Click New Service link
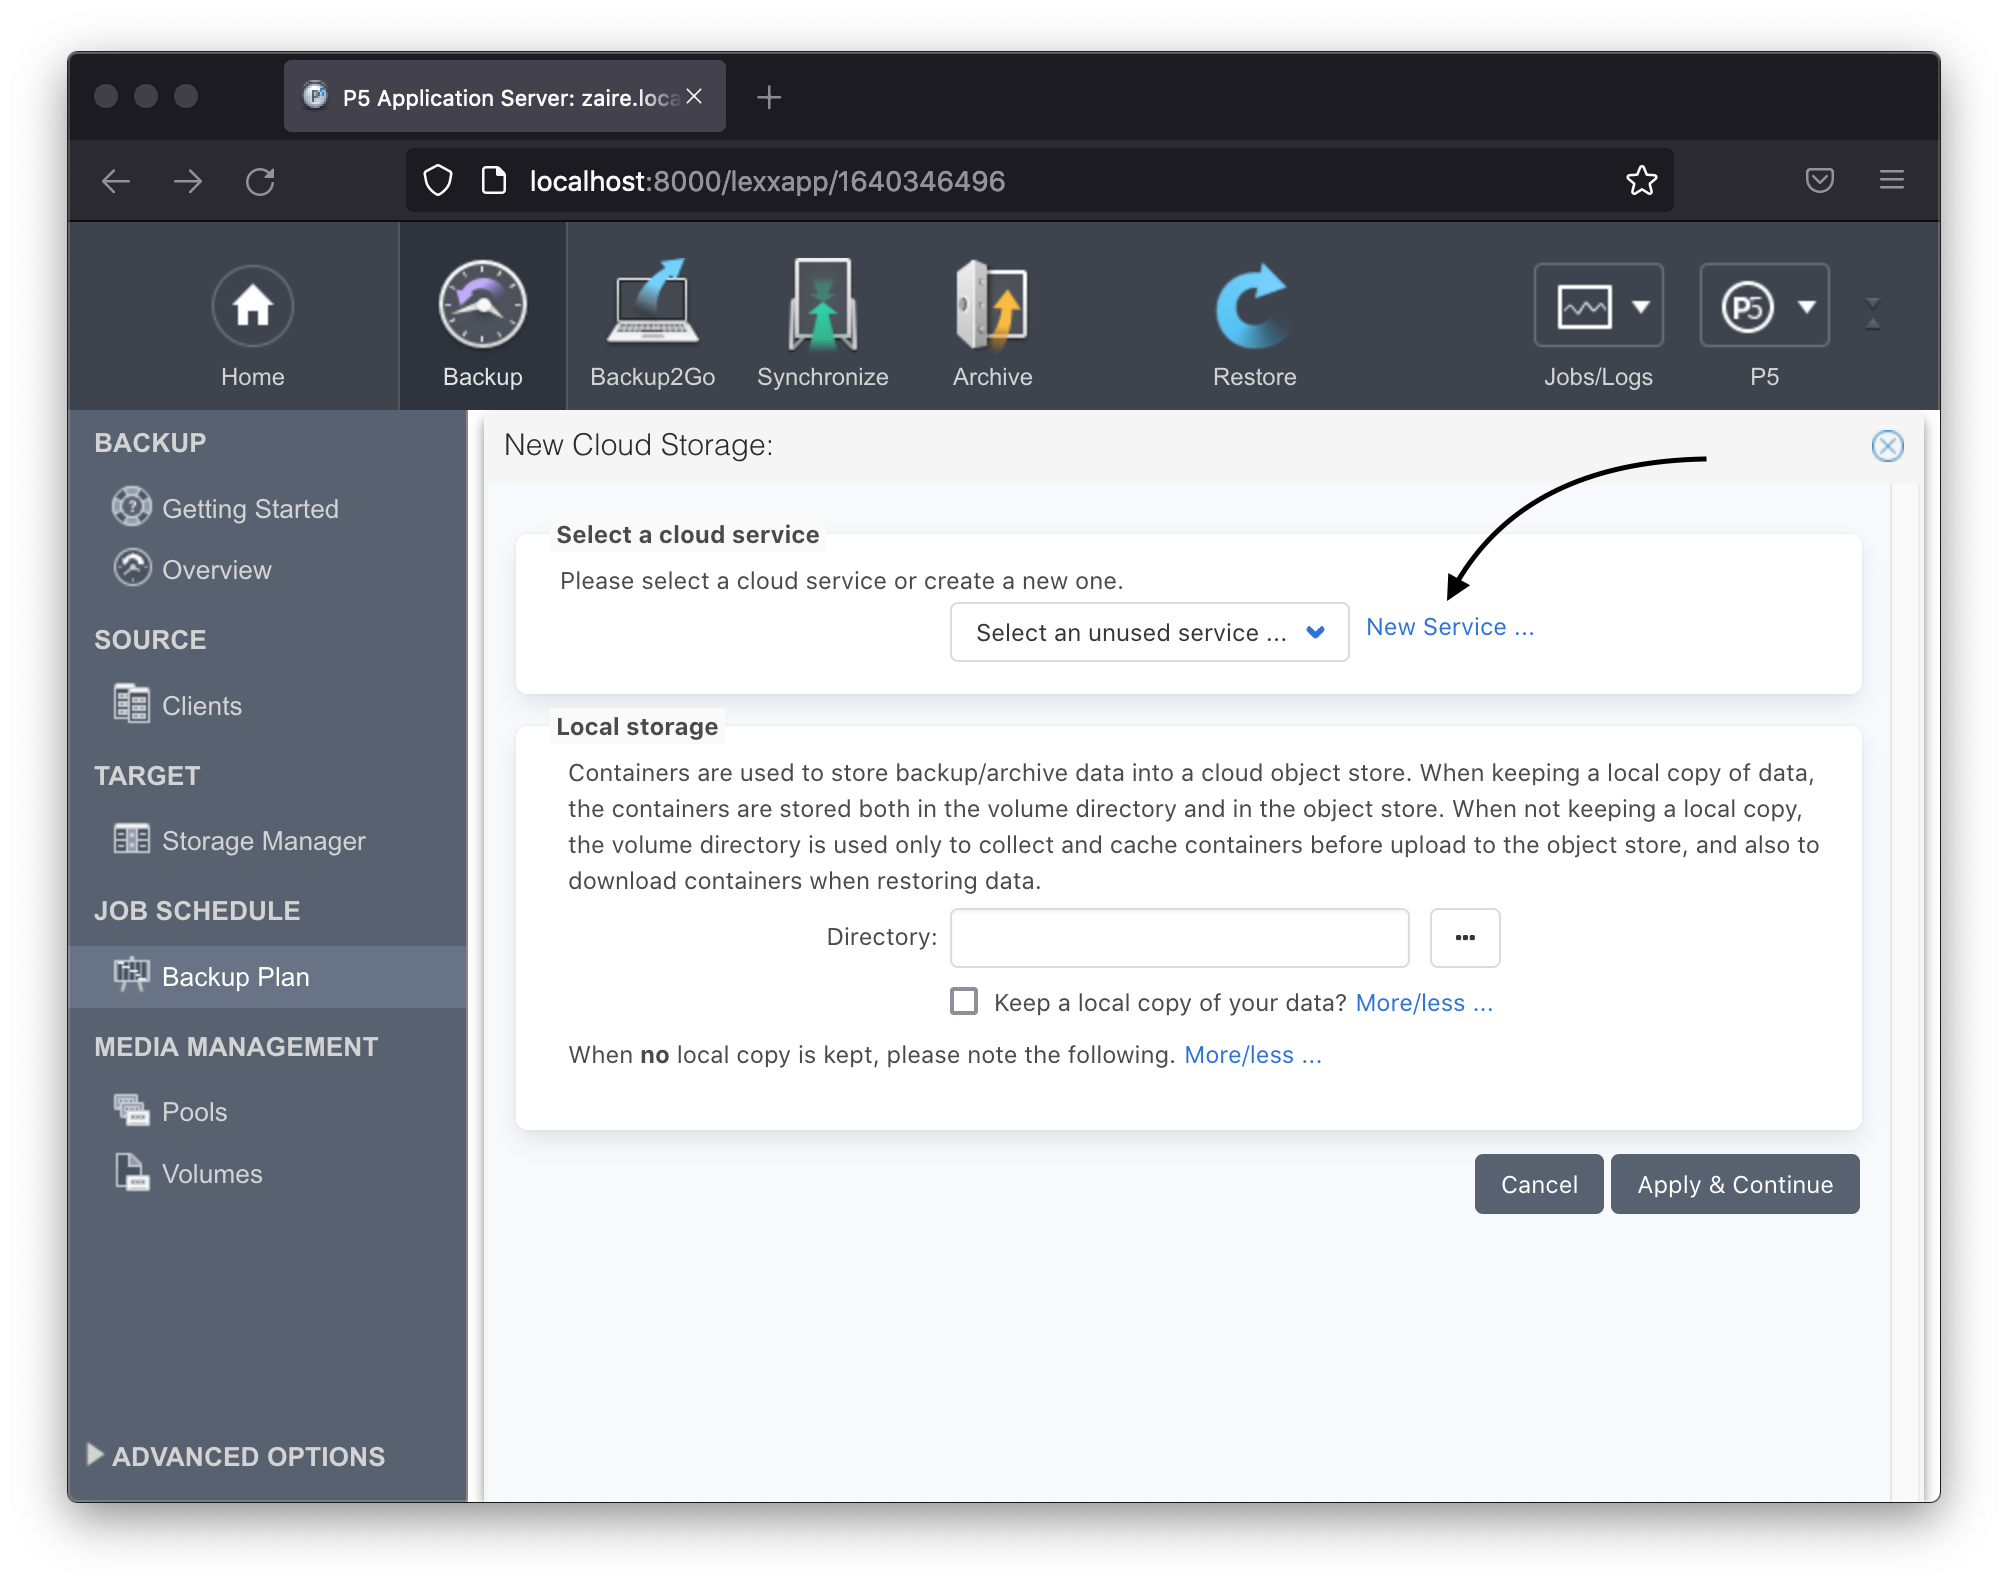 (x=1449, y=624)
